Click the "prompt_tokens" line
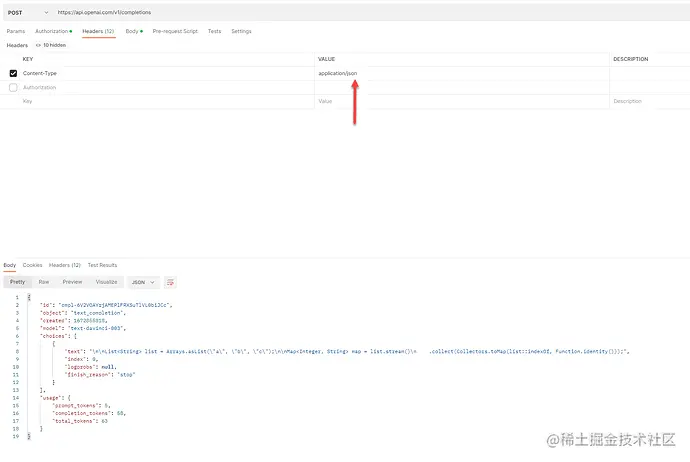This screenshot has height=462, width=690. point(81,406)
